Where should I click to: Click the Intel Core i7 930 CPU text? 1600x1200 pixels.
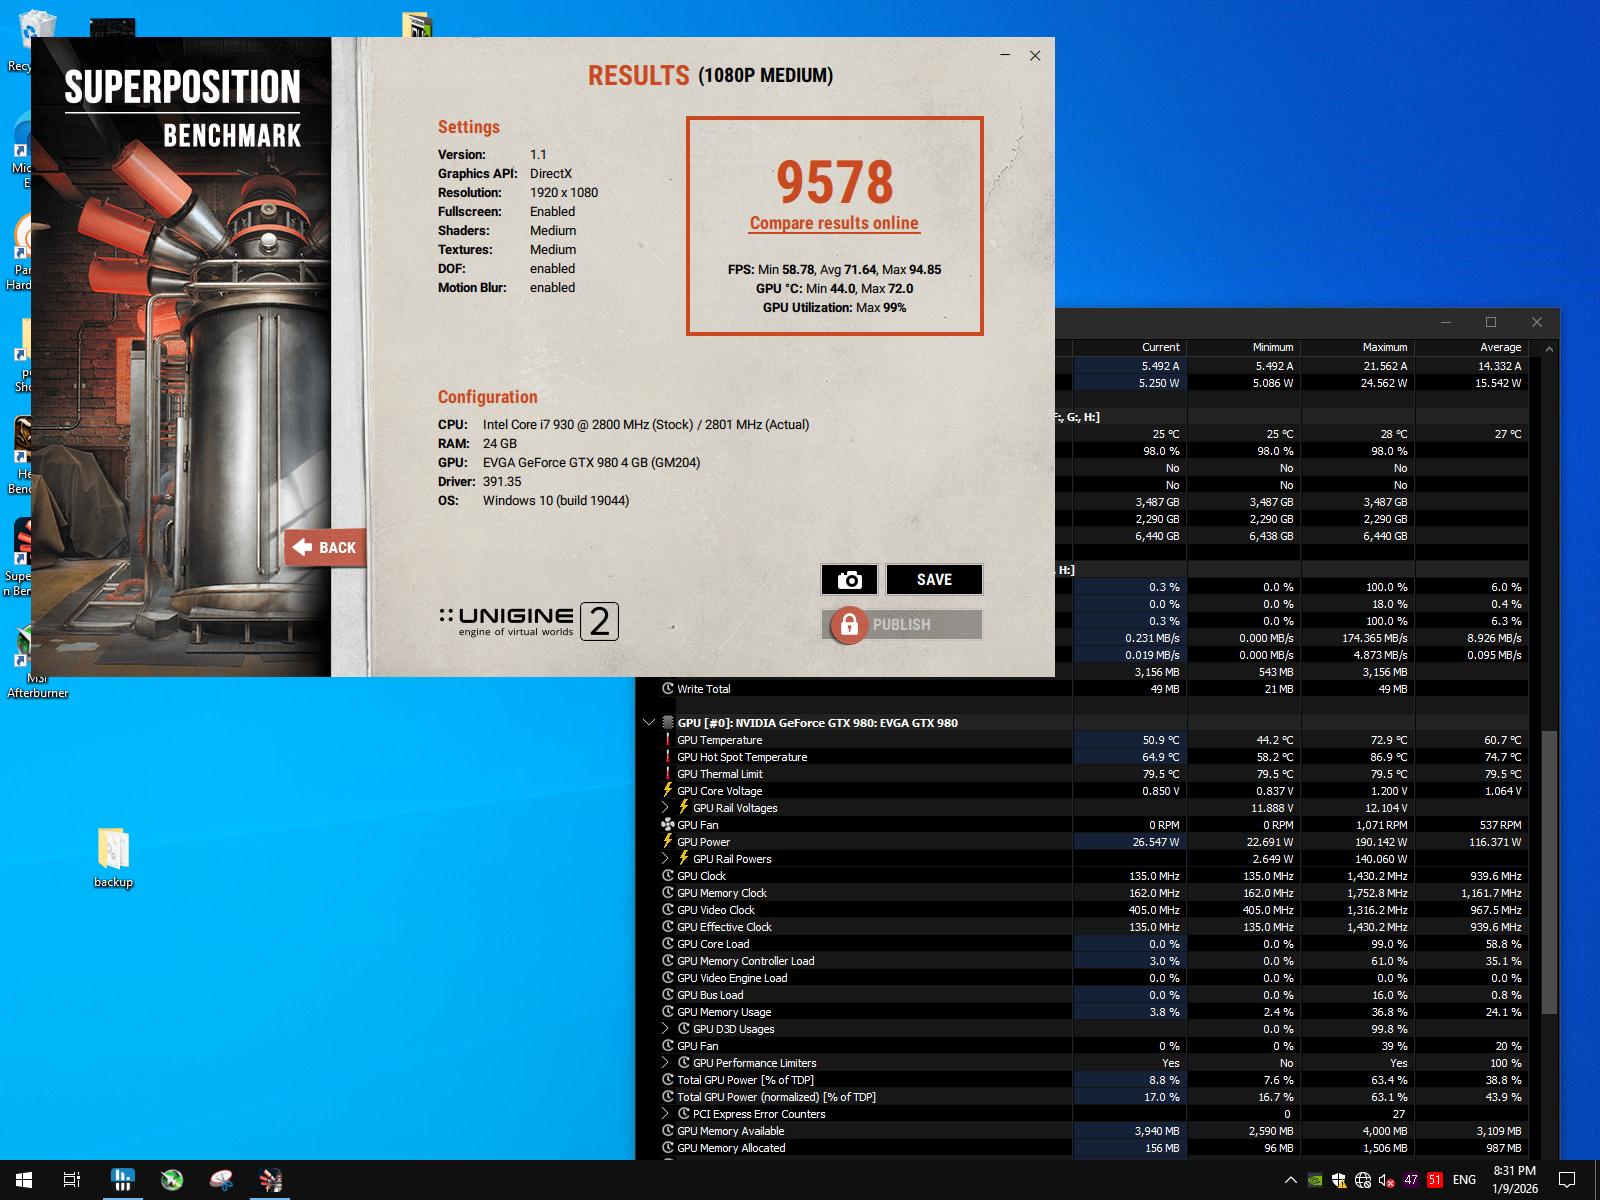646,425
